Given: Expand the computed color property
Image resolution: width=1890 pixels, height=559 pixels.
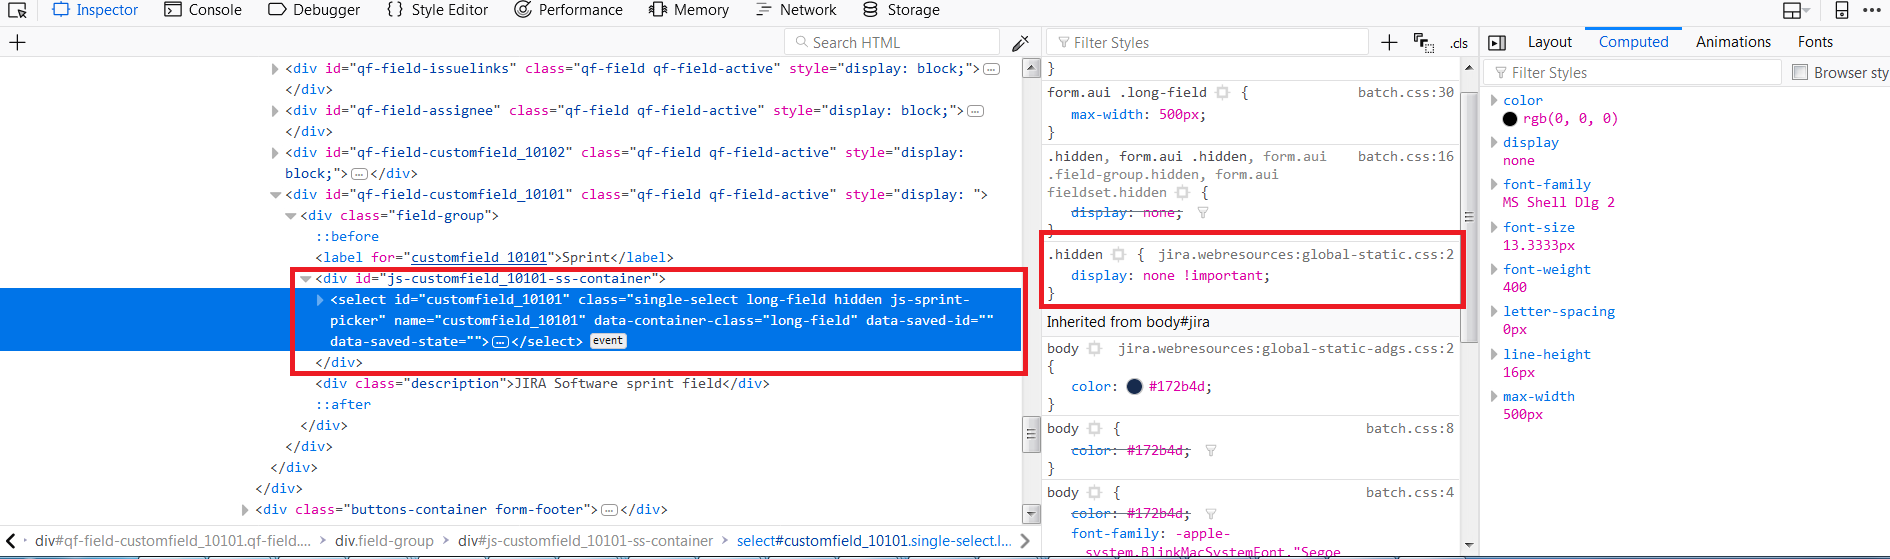Looking at the screenshot, I should click(1494, 100).
